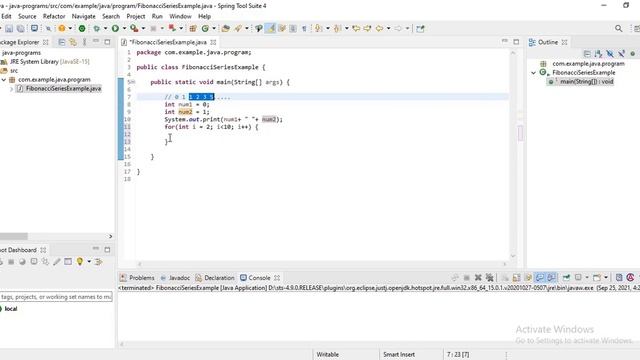The image size is (640, 360).
Task: Click the New Java Class icon
Action: [x=205, y=29]
